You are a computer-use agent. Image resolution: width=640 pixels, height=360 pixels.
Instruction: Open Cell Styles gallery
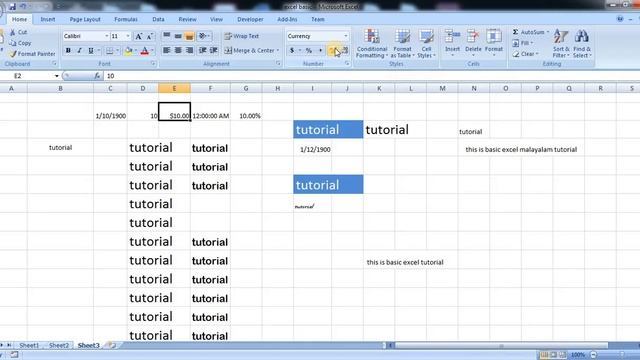click(427, 43)
